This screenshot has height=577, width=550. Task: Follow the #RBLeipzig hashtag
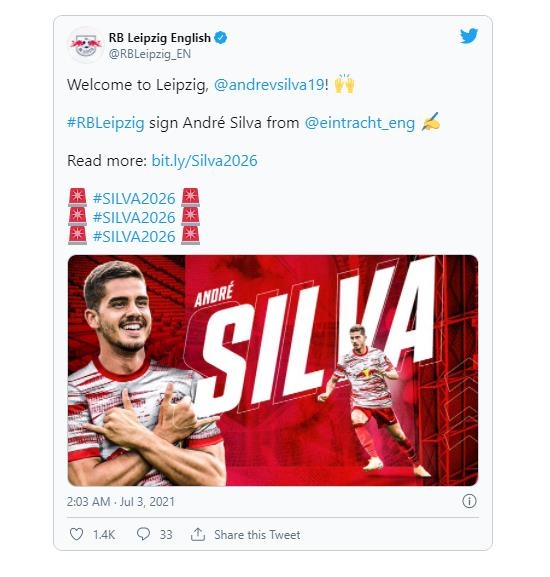pyautogui.click(x=106, y=123)
